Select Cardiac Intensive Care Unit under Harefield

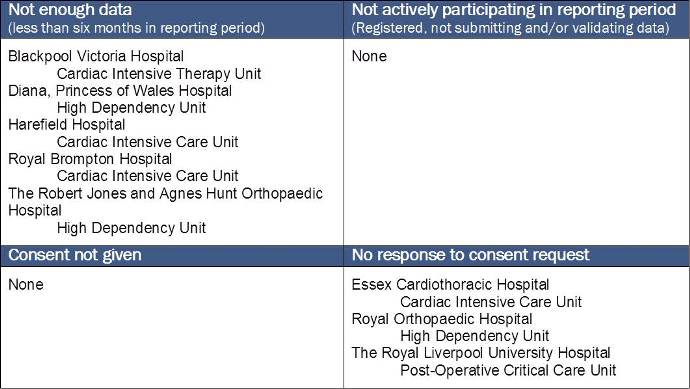[x=147, y=142]
